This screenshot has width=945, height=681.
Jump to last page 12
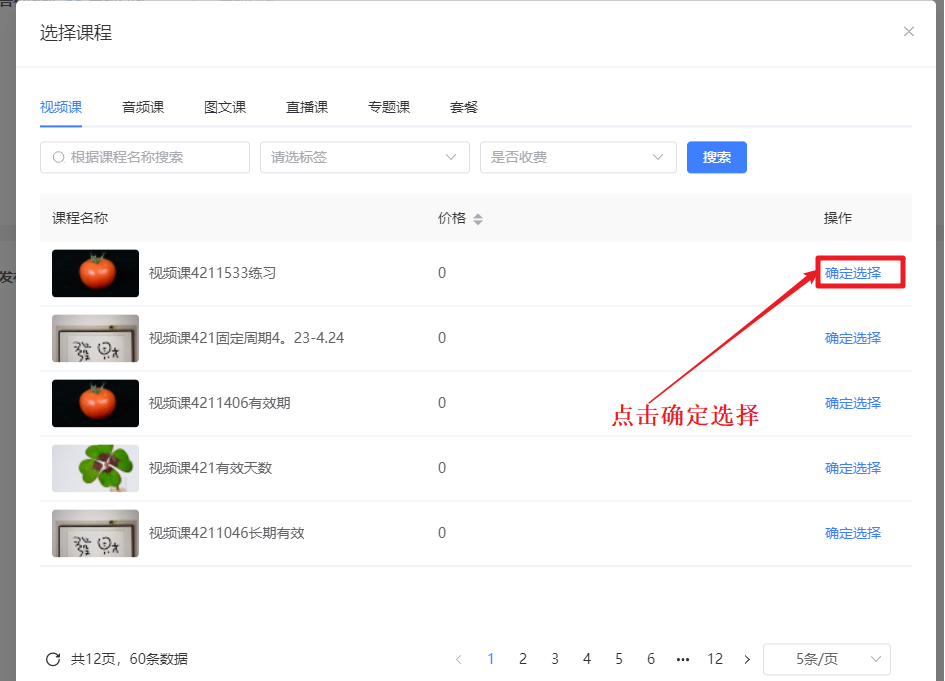click(715, 659)
